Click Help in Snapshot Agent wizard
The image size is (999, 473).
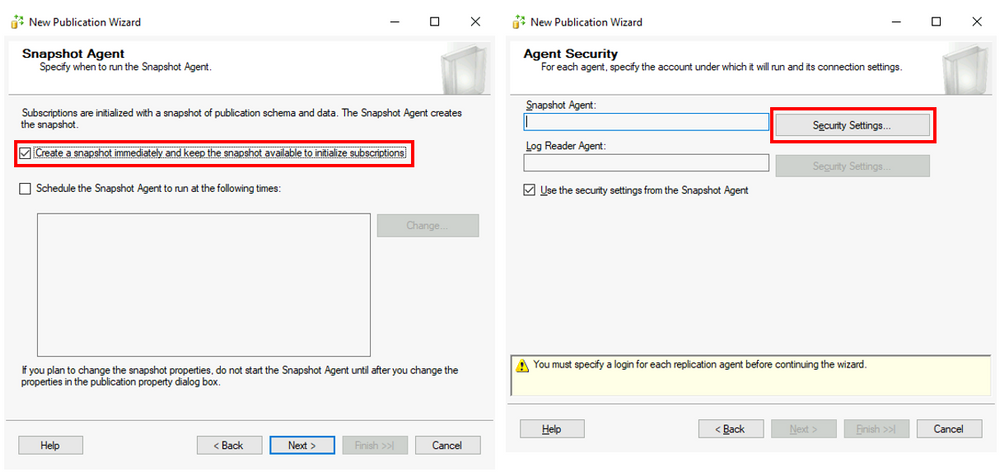pos(50,445)
